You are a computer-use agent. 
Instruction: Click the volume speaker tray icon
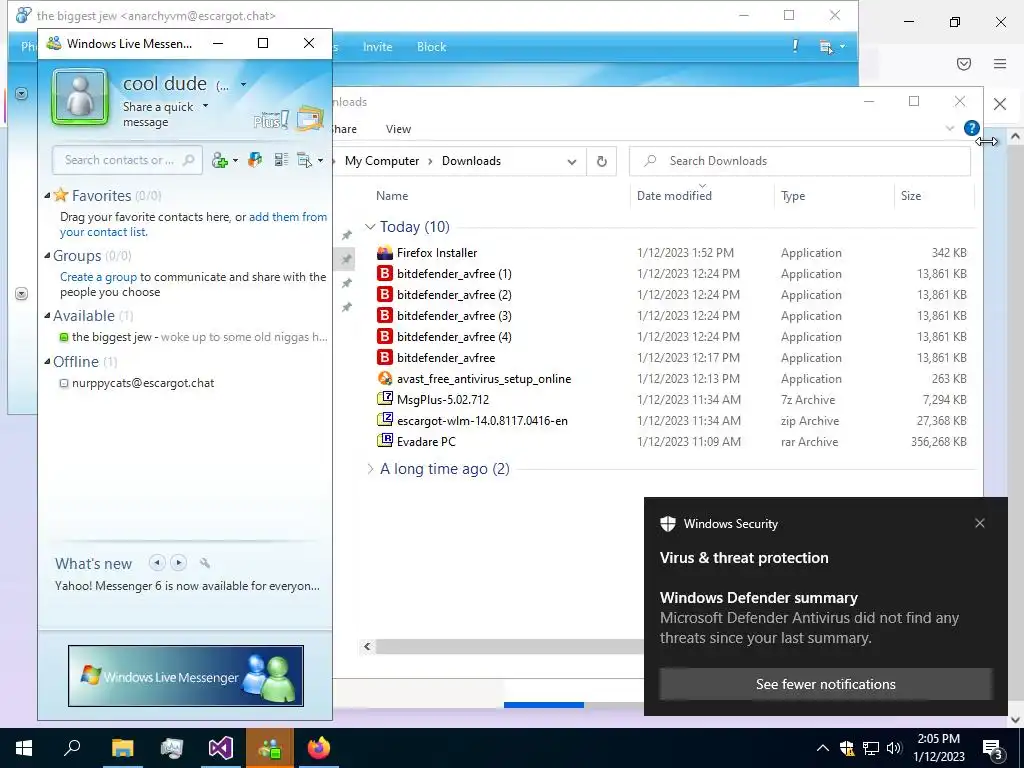click(894, 748)
